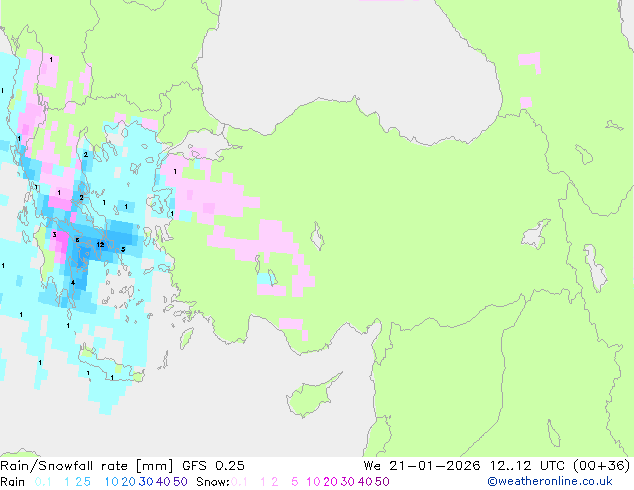Click the "12" rainfall value on the map
This screenshot has height=490, width=634.
[100, 245]
